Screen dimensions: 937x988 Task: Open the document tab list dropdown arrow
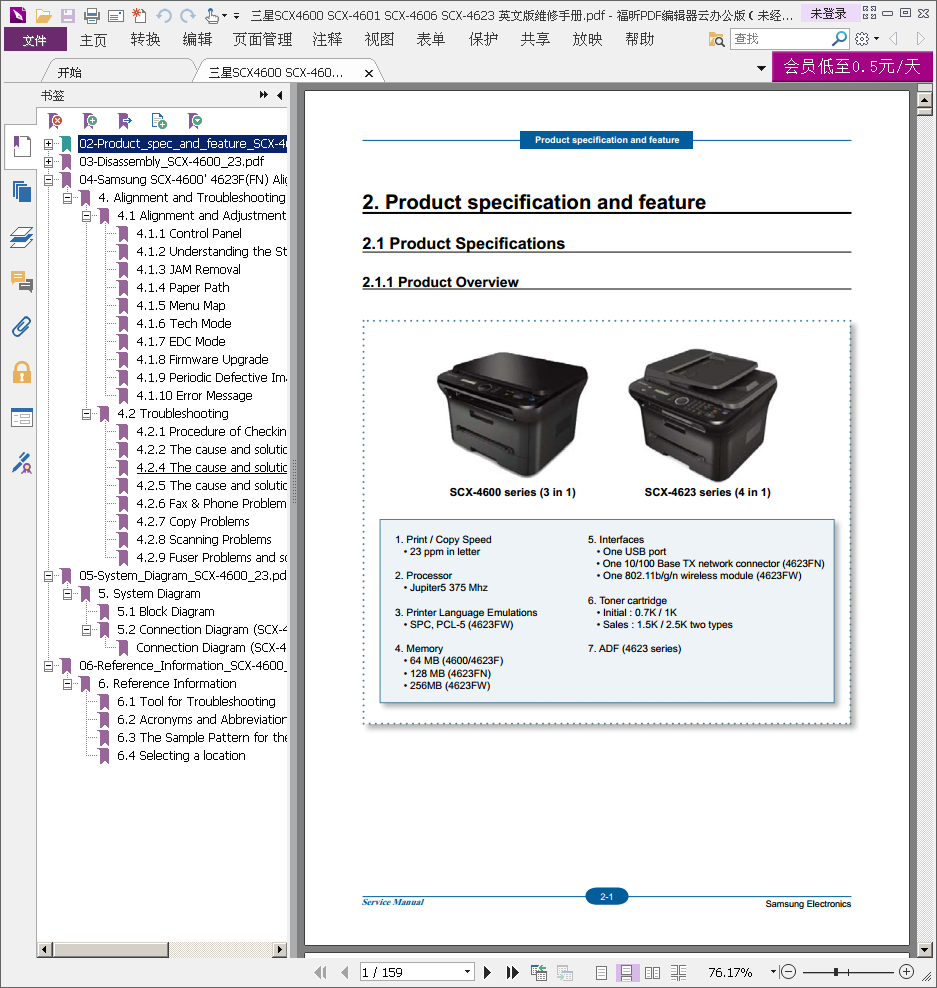pos(761,68)
